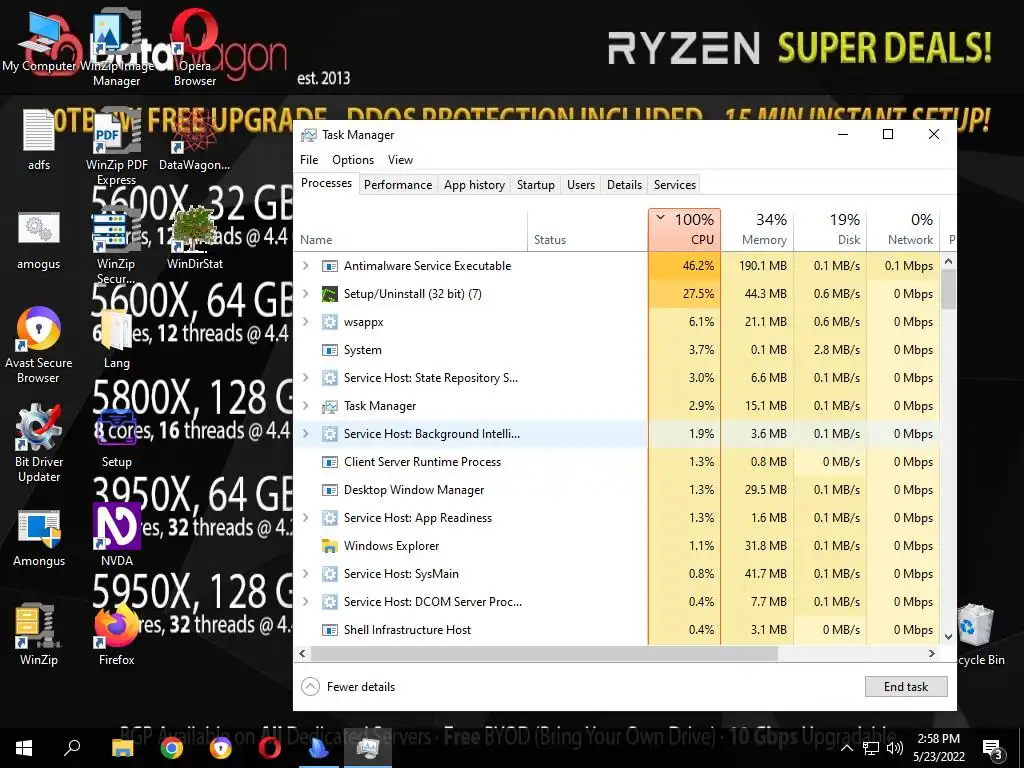Open the View menu
This screenshot has height=768, width=1024.
click(x=400, y=160)
